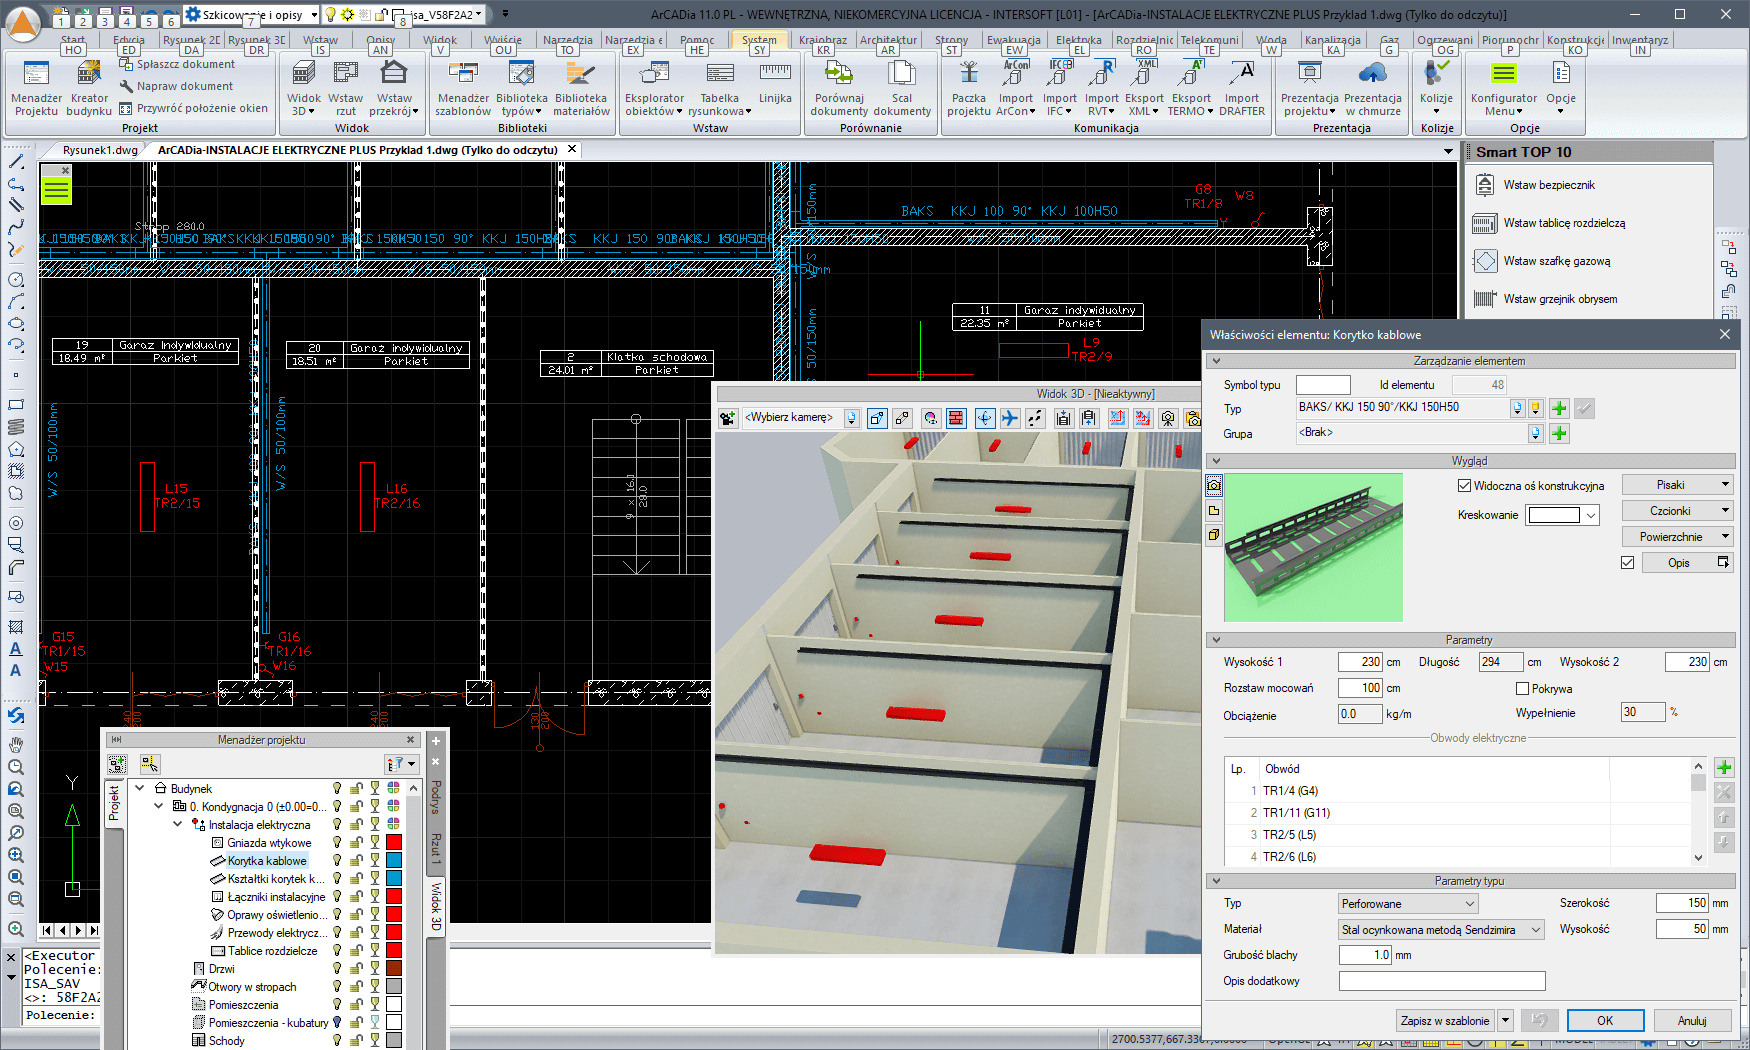Click the blue Korytka kablowe color swatch
1750x1050 pixels.
394,861
